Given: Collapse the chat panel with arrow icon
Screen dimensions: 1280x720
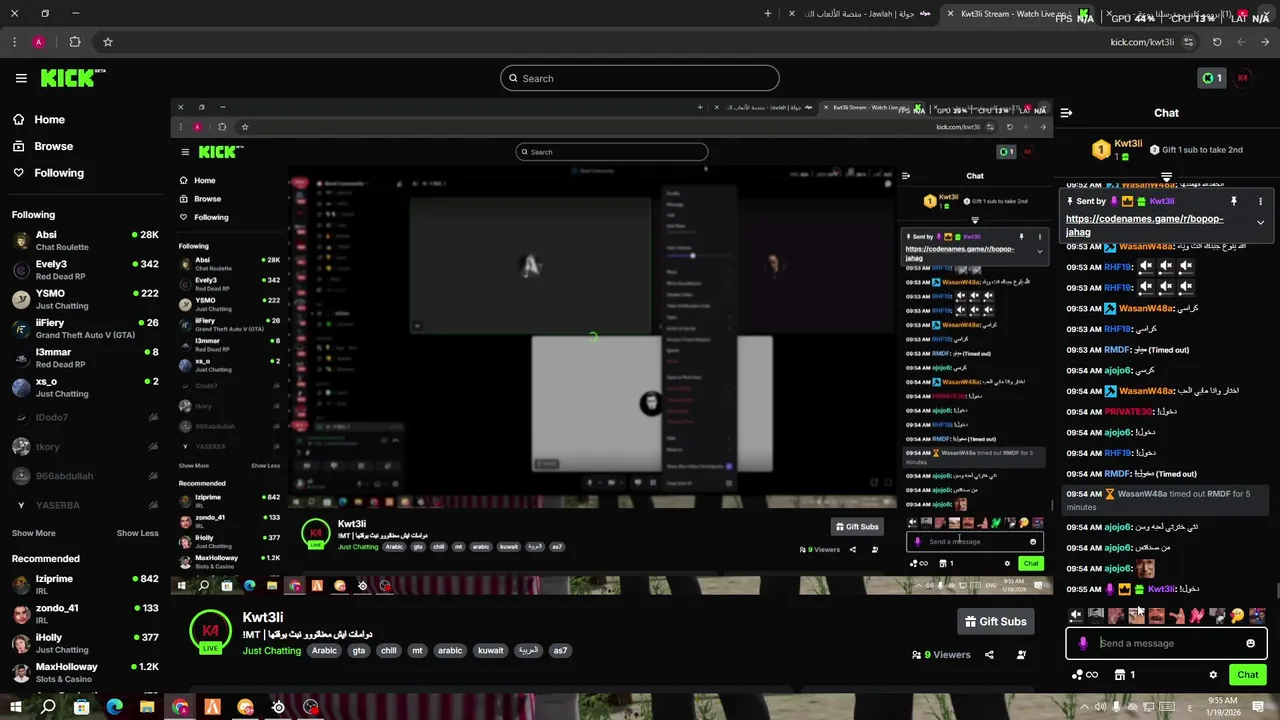Looking at the screenshot, I should point(1066,113).
